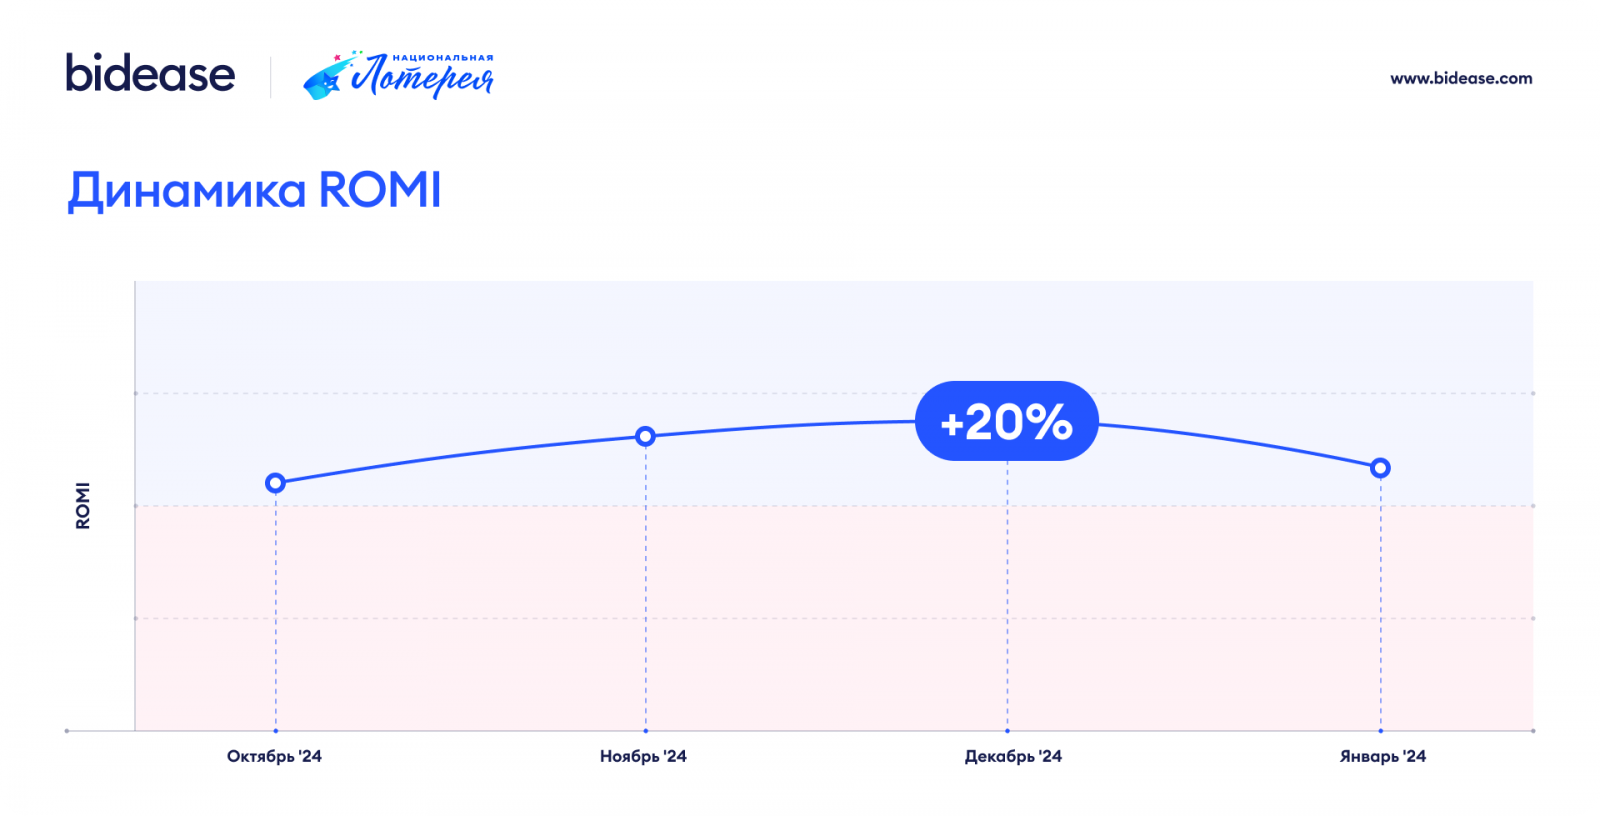1600x816 pixels.
Task: Click the January tick dot on x-axis
Action: tap(1380, 731)
